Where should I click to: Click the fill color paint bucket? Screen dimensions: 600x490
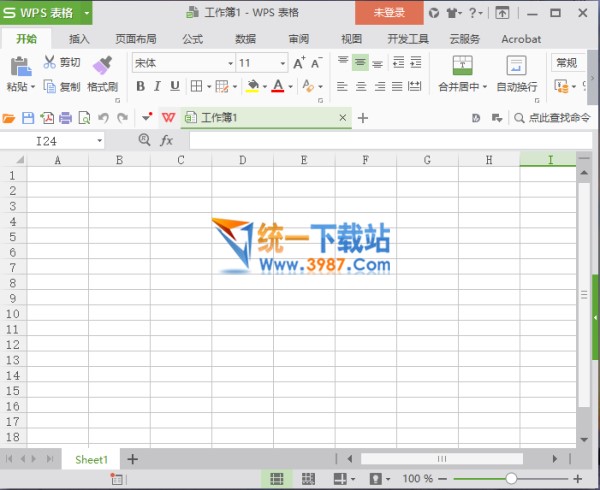253,86
